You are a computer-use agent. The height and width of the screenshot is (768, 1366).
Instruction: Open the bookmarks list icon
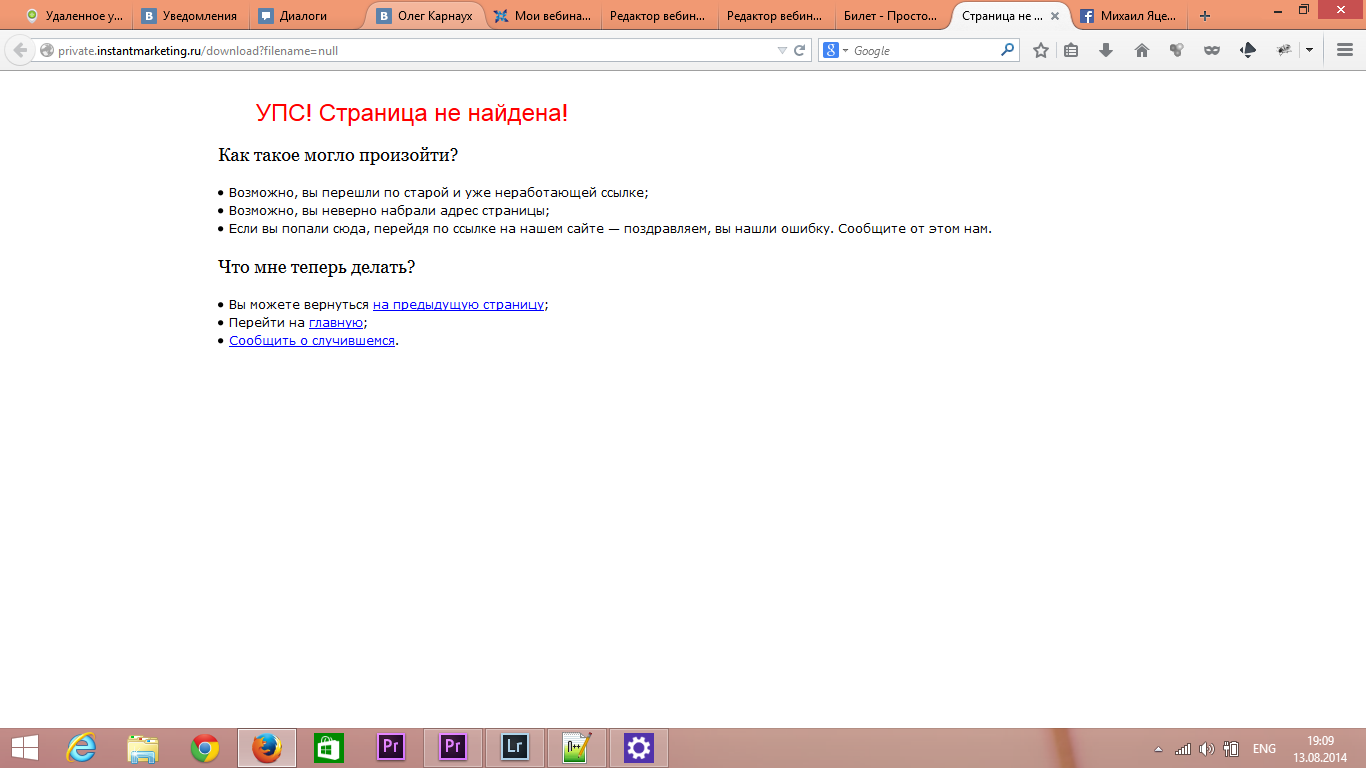pos(1071,50)
